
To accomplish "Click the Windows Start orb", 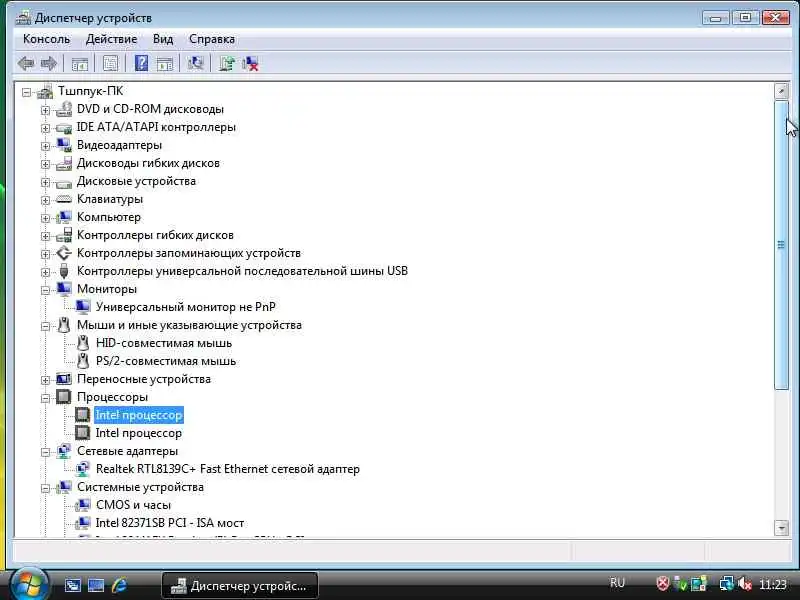I will [29, 584].
